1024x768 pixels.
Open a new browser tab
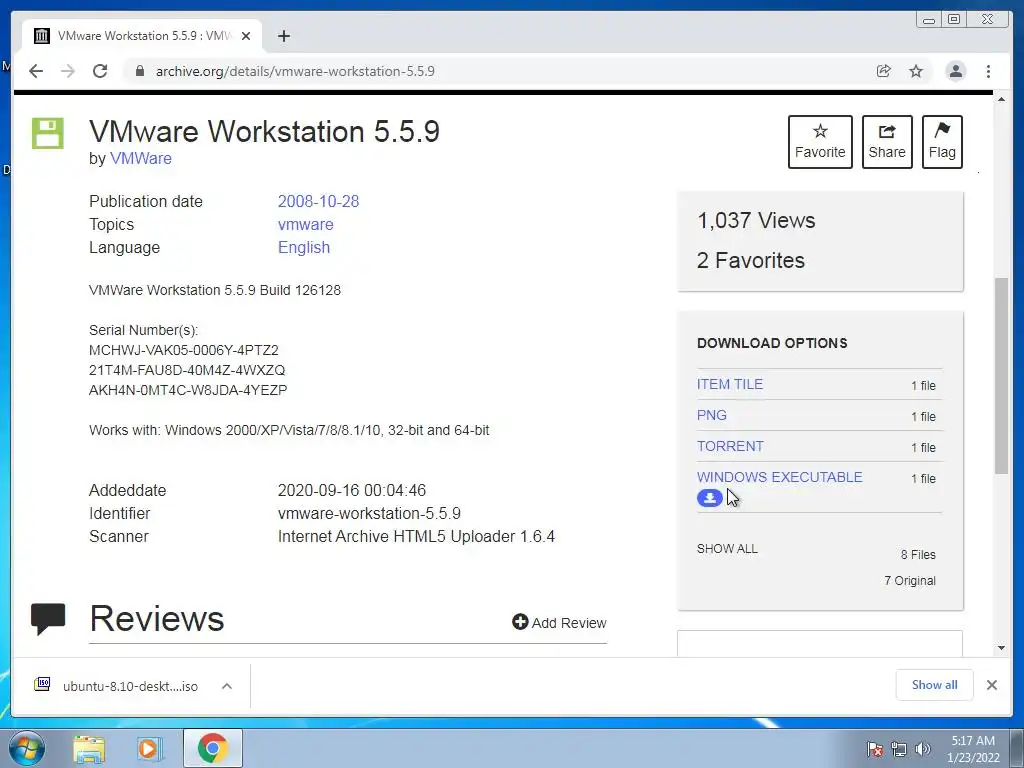(283, 36)
